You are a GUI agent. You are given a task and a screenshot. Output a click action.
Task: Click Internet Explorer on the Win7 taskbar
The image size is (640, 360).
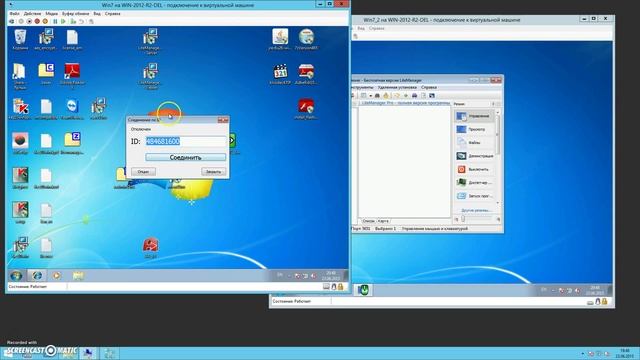tap(37, 276)
